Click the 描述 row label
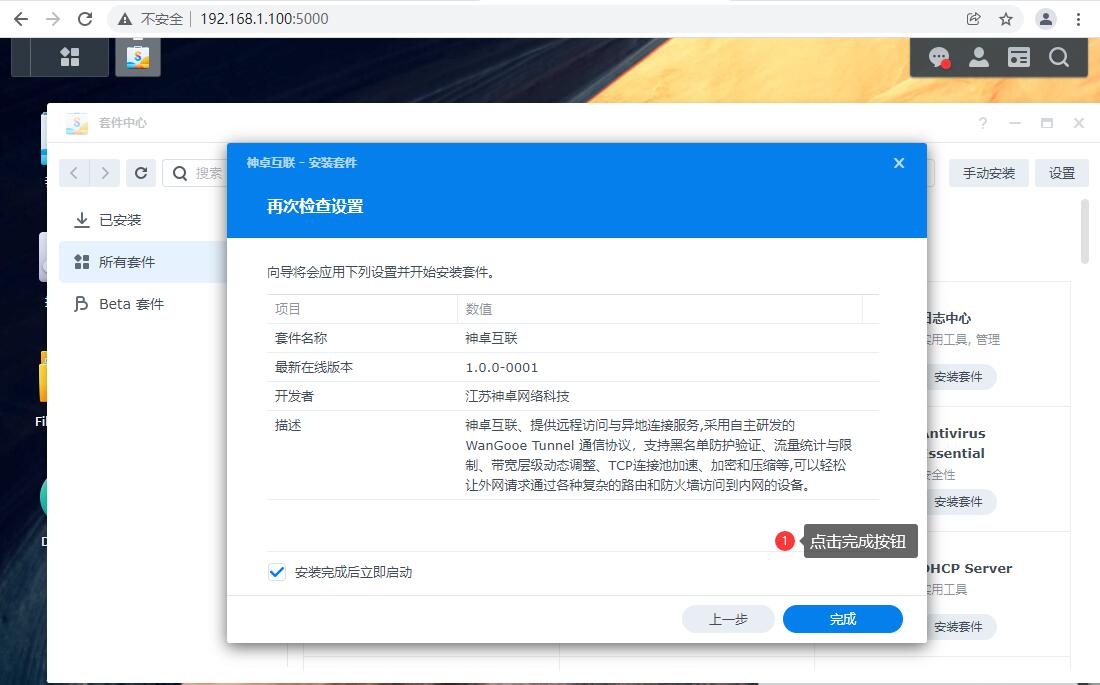The height and width of the screenshot is (685, 1100). coord(288,425)
